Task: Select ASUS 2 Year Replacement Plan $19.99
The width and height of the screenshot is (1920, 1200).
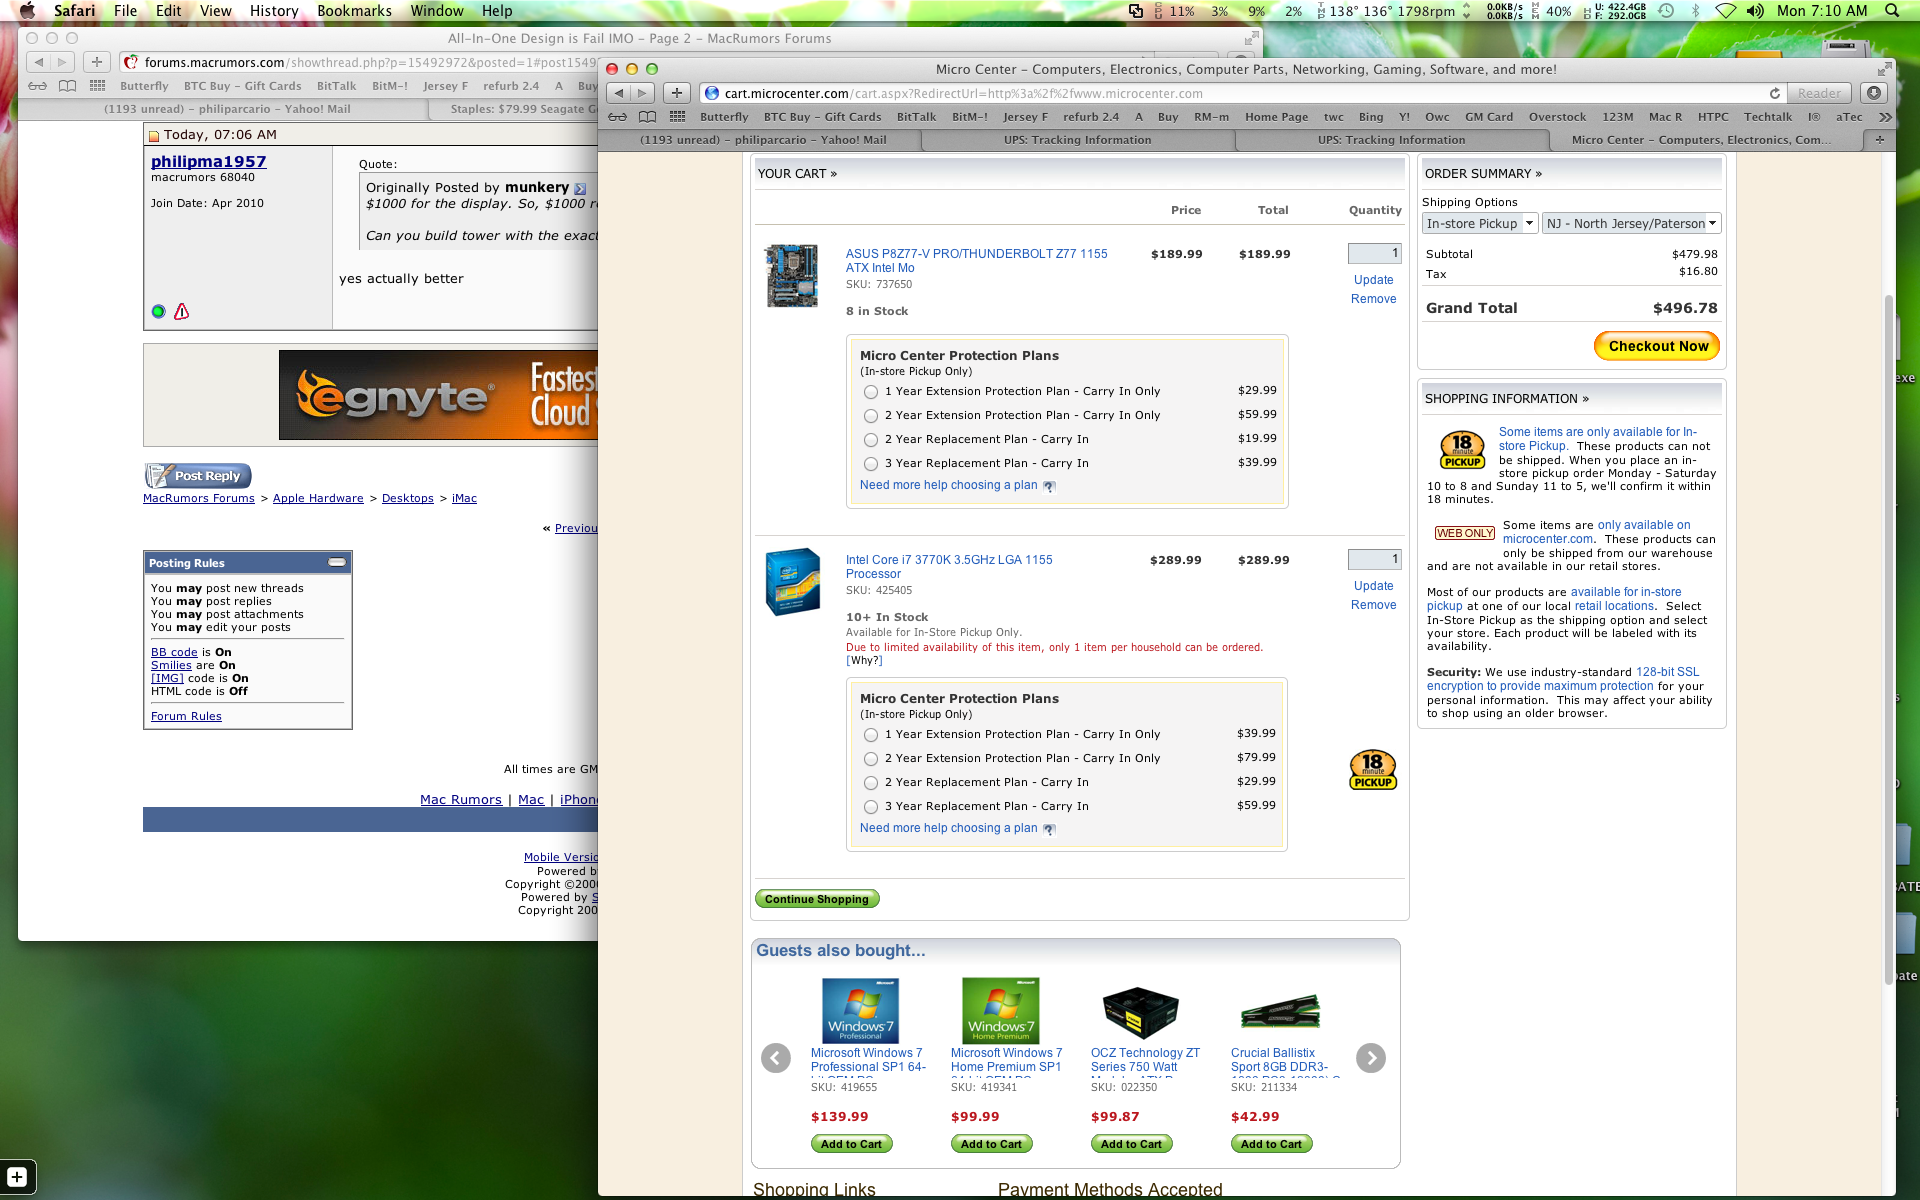Action: [871, 440]
